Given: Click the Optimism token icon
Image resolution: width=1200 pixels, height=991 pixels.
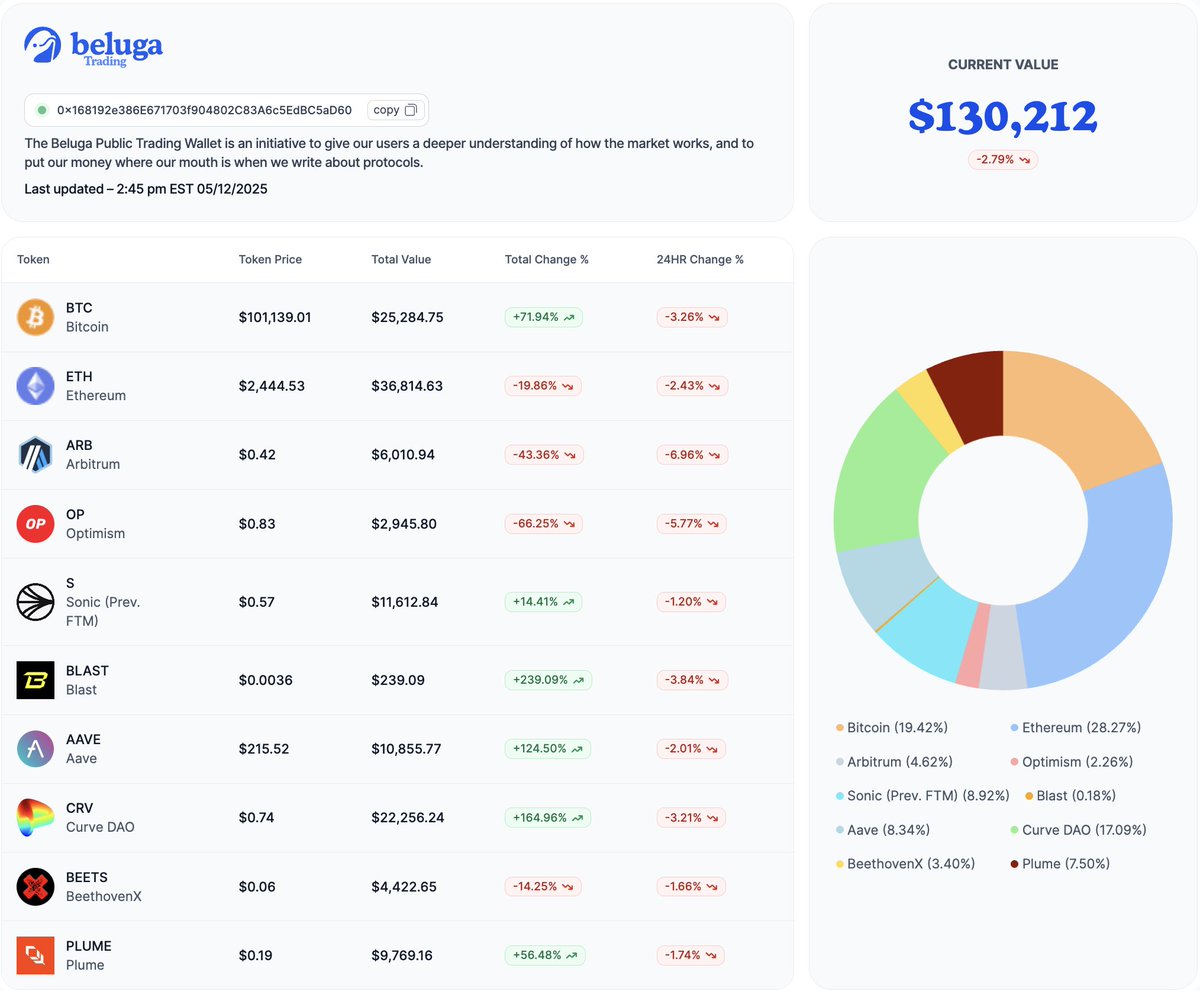Looking at the screenshot, I should click(35, 524).
